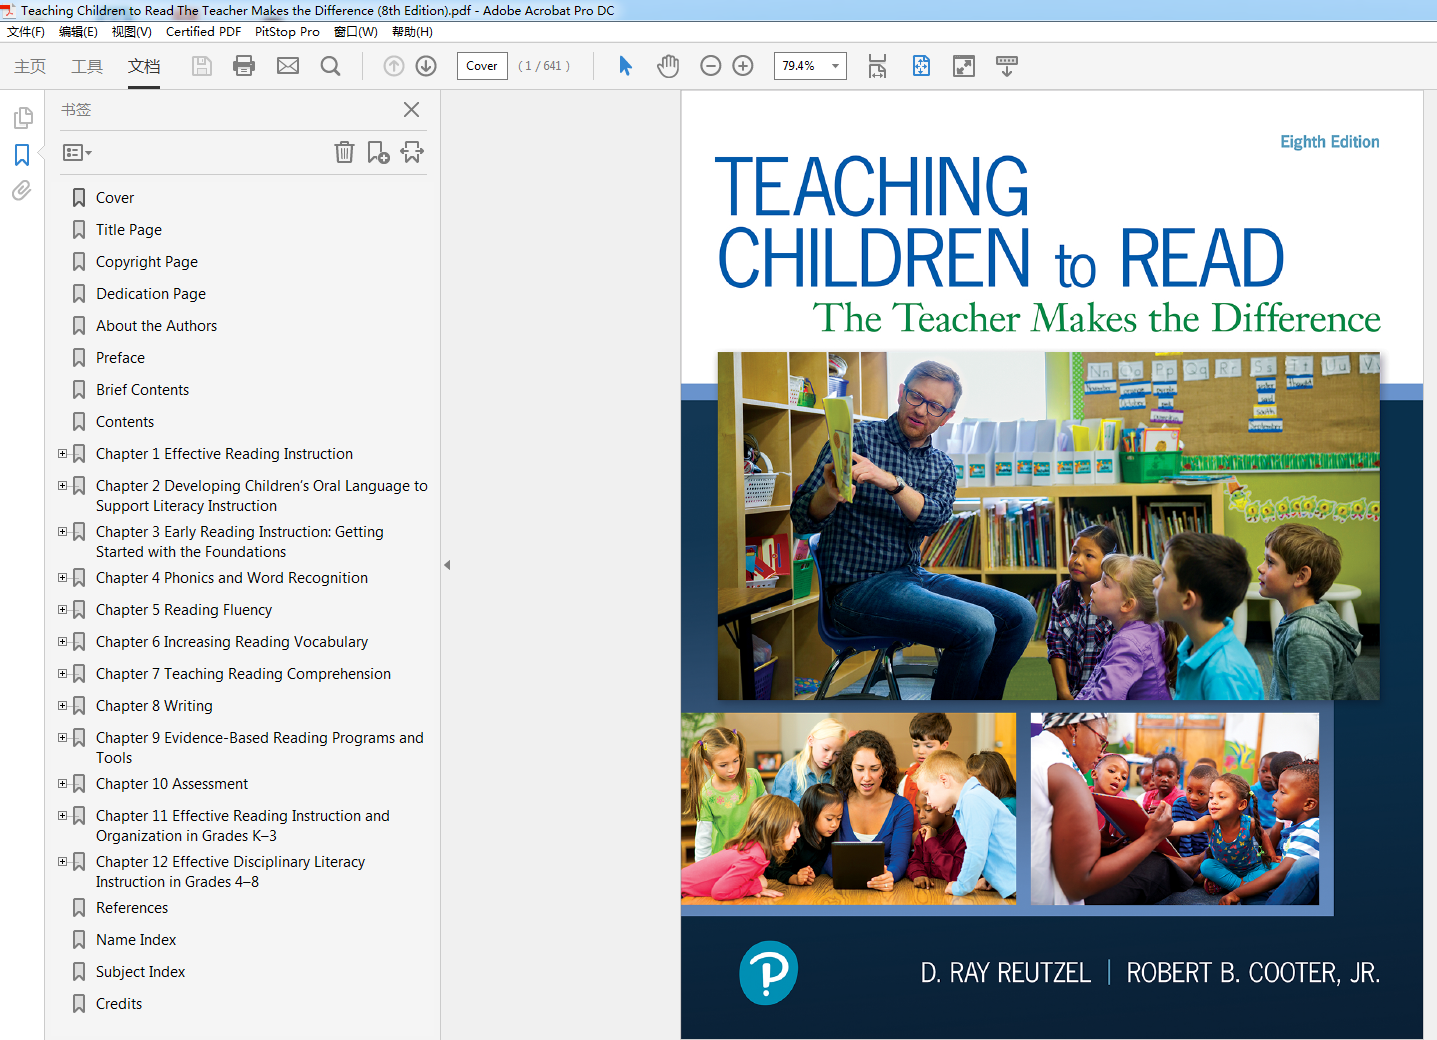Jump to the Subject Index bookmark
The width and height of the screenshot is (1437, 1040).
click(140, 972)
